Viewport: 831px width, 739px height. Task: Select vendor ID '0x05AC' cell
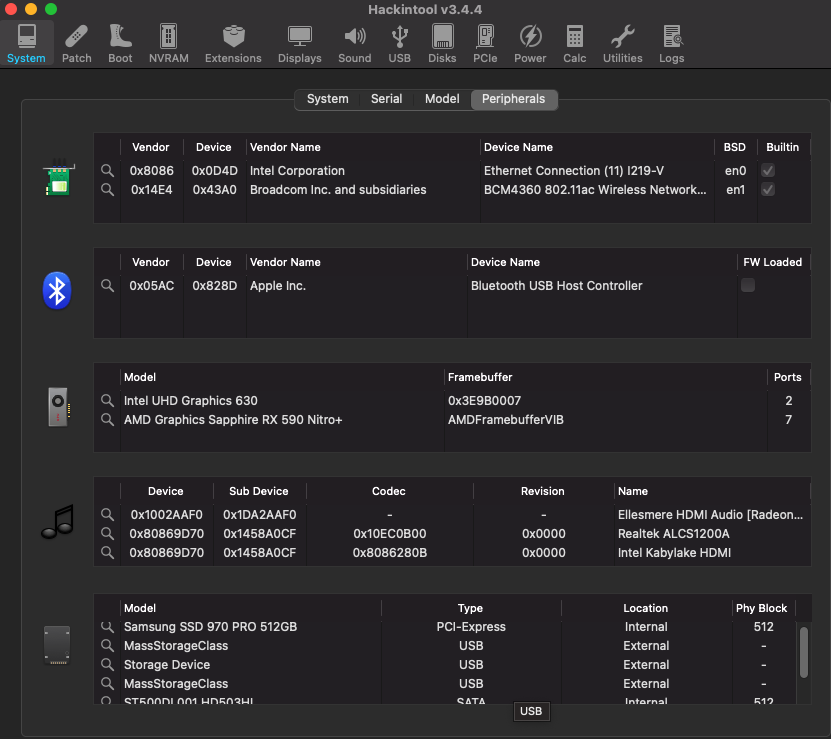(x=152, y=286)
